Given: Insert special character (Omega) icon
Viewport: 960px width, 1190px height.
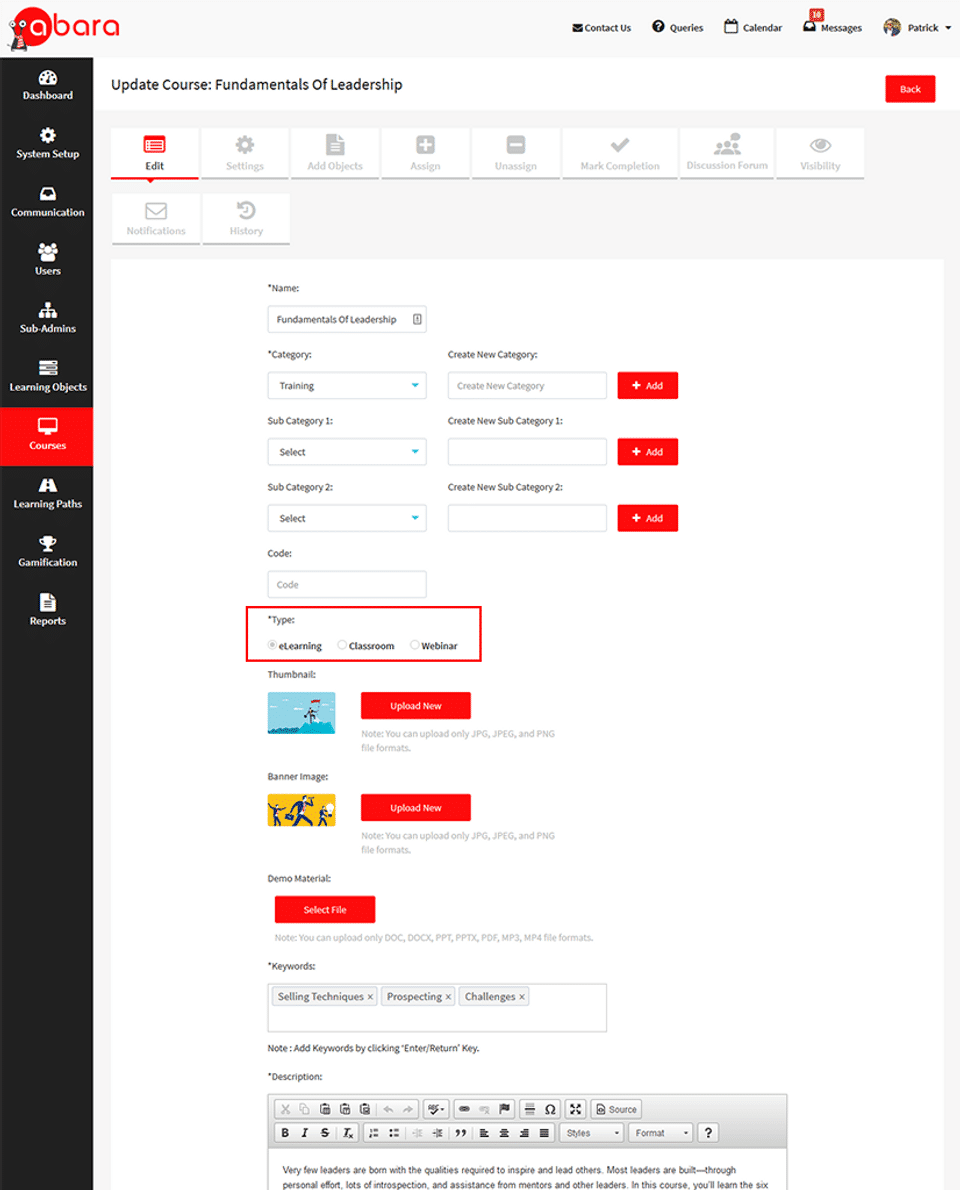Looking at the screenshot, I should [550, 1109].
